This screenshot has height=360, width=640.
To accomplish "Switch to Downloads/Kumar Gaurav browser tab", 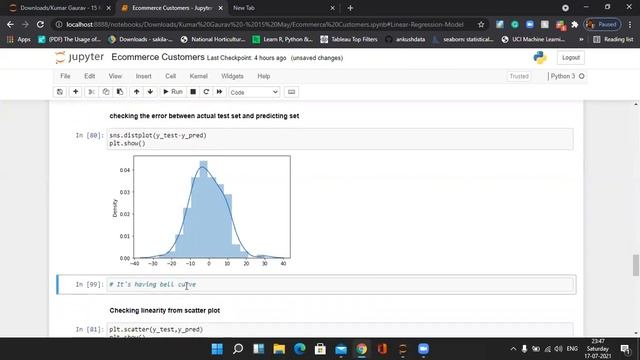I will click(61, 8).
